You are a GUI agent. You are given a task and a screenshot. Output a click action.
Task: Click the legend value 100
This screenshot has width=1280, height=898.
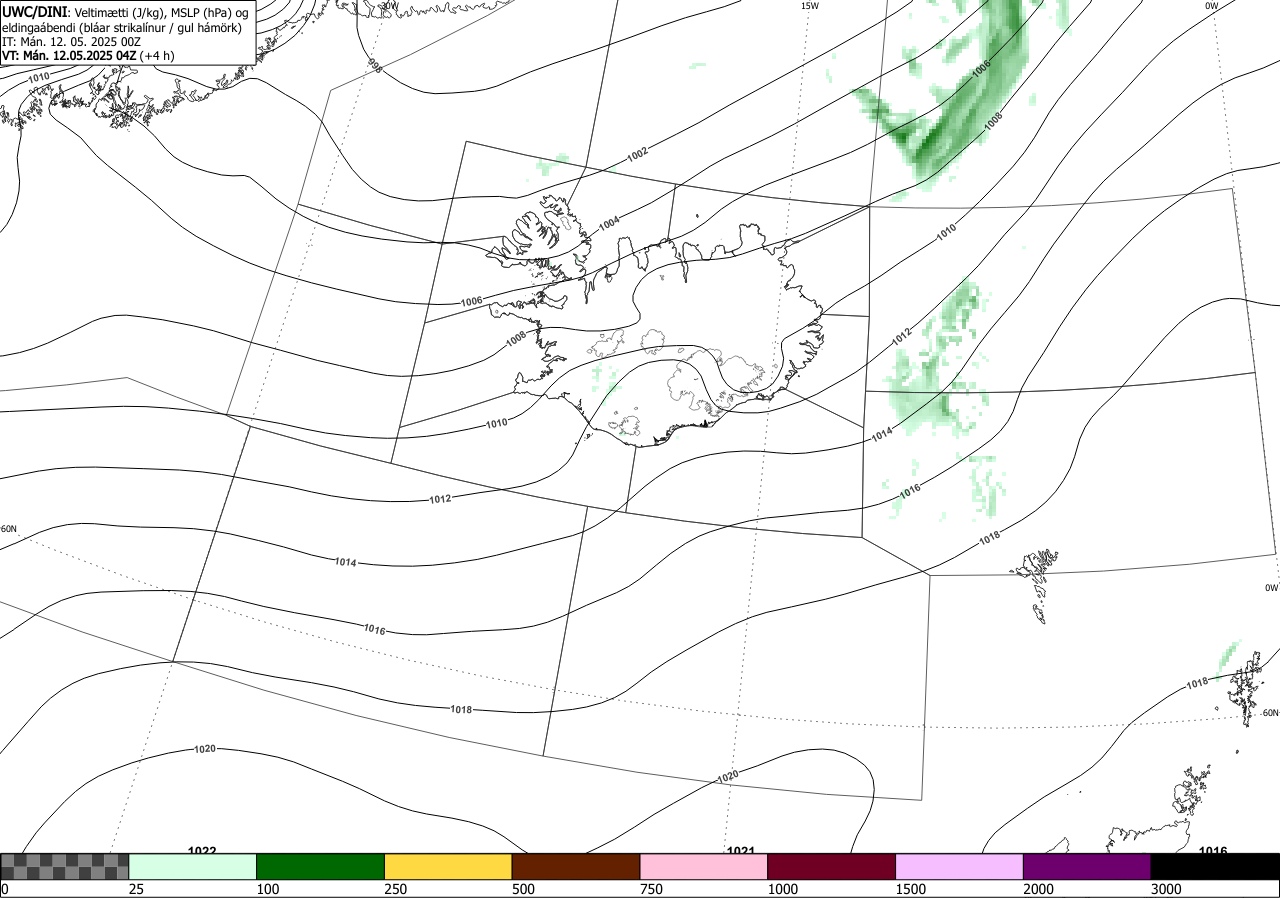[267, 889]
